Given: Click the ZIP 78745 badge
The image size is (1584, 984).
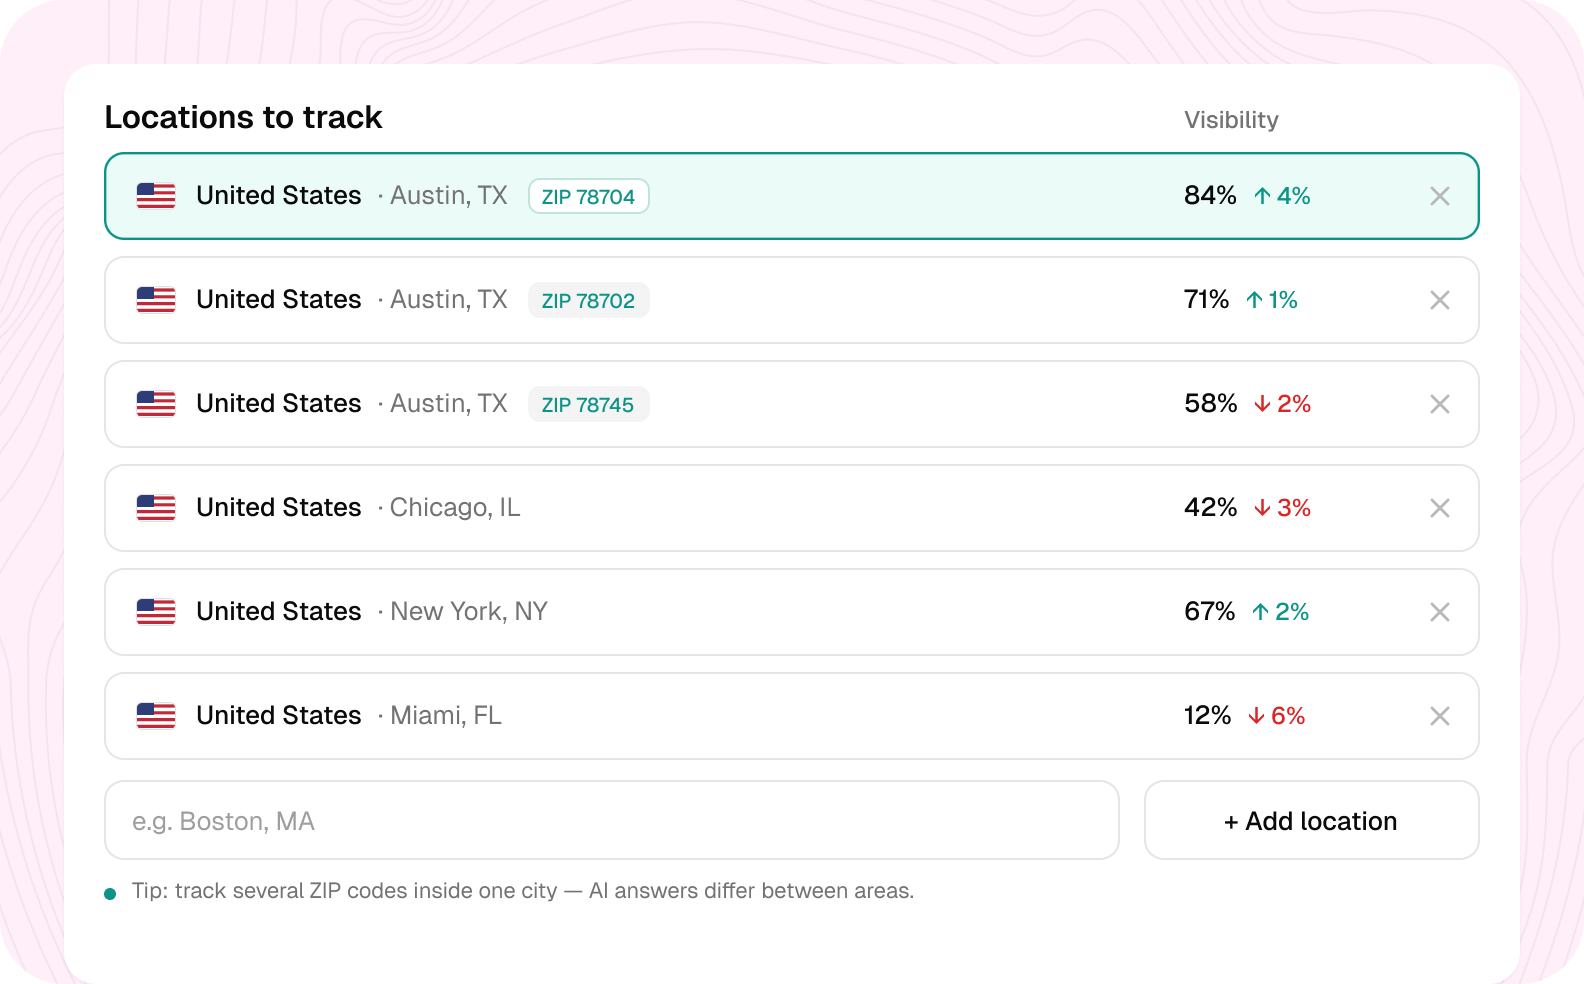Looking at the screenshot, I should [588, 404].
